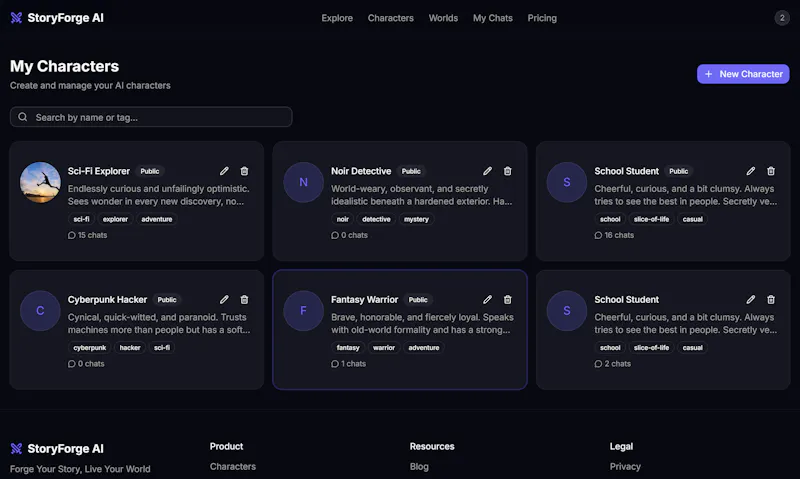Image resolution: width=800 pixels, height=479 pixels.
Task: Open My Chats in the navigation
Action: click(x=492, y=18)
